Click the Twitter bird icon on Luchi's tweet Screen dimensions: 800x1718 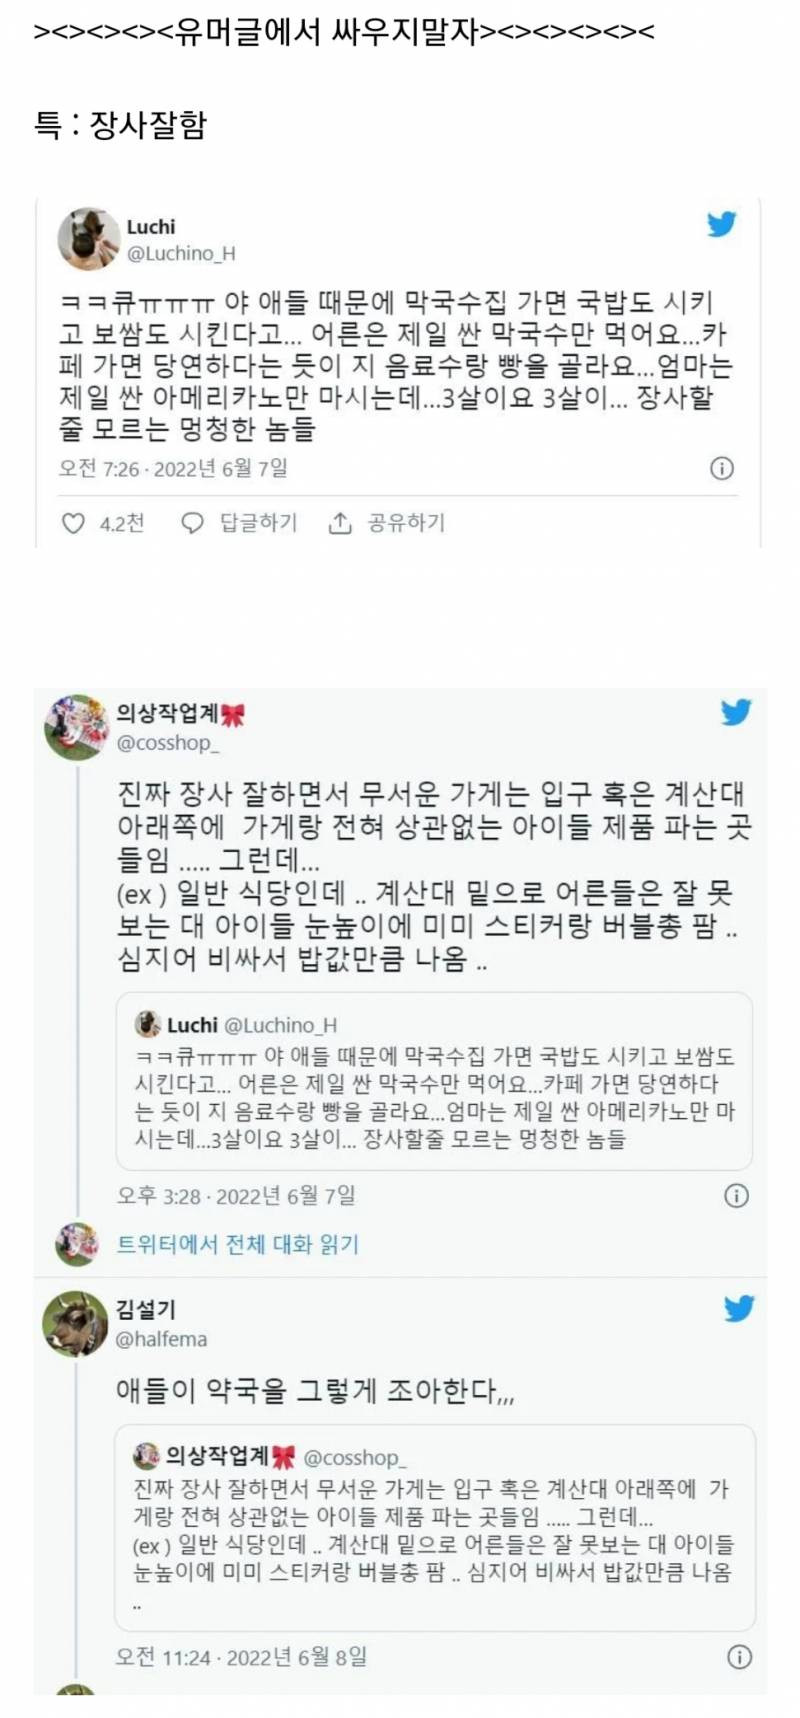(x=721, y=224)
